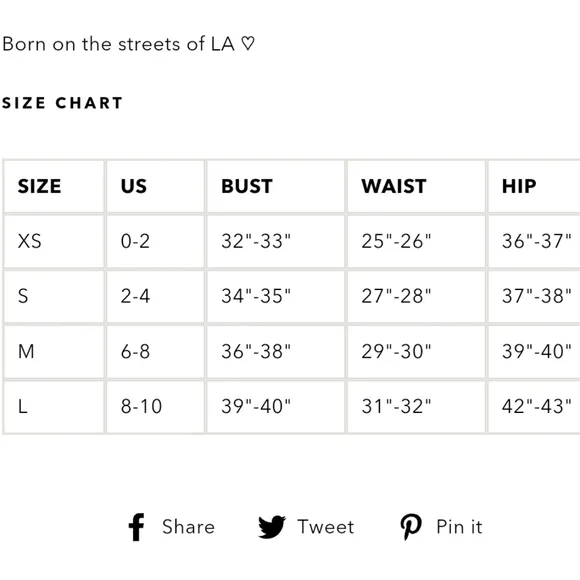Image resolution: width=580 pixels, height=580 pixels.
Task: Click the hip 36"-37" cell
Action: click(534, 241)
